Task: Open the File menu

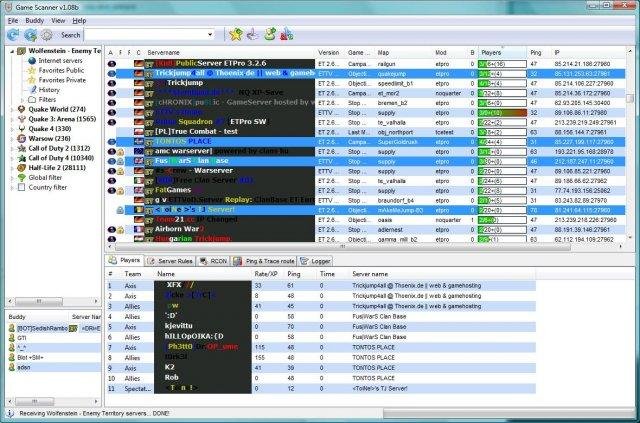Action: click(x=13, y=20)
